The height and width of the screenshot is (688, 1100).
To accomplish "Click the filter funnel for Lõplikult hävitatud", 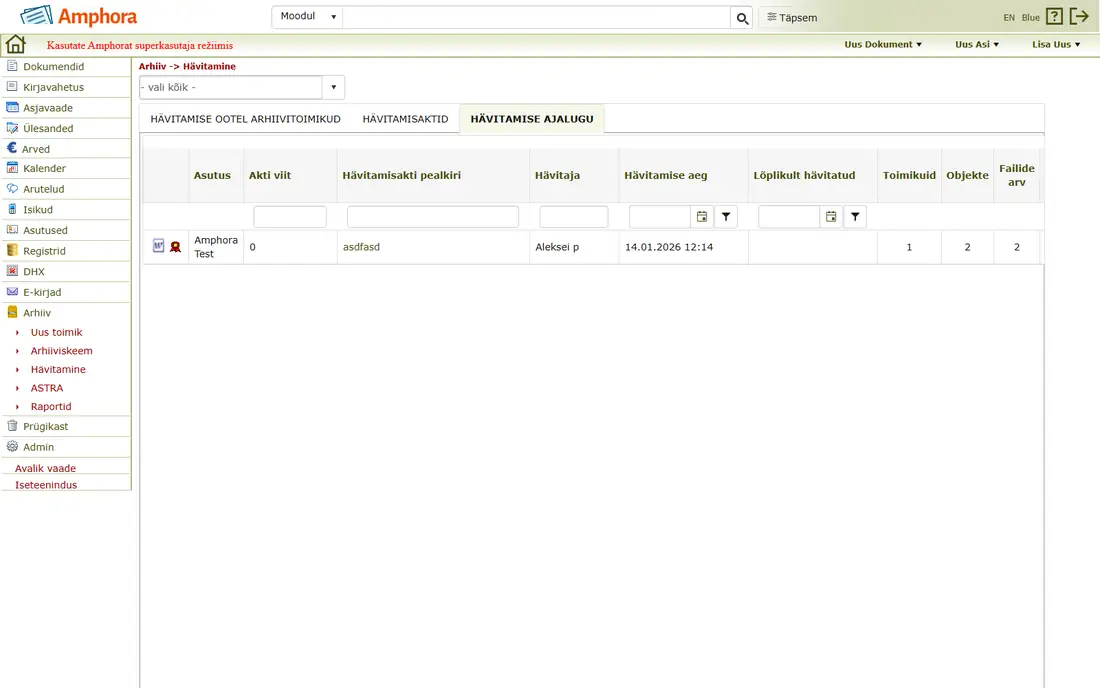I will (855, 217).
